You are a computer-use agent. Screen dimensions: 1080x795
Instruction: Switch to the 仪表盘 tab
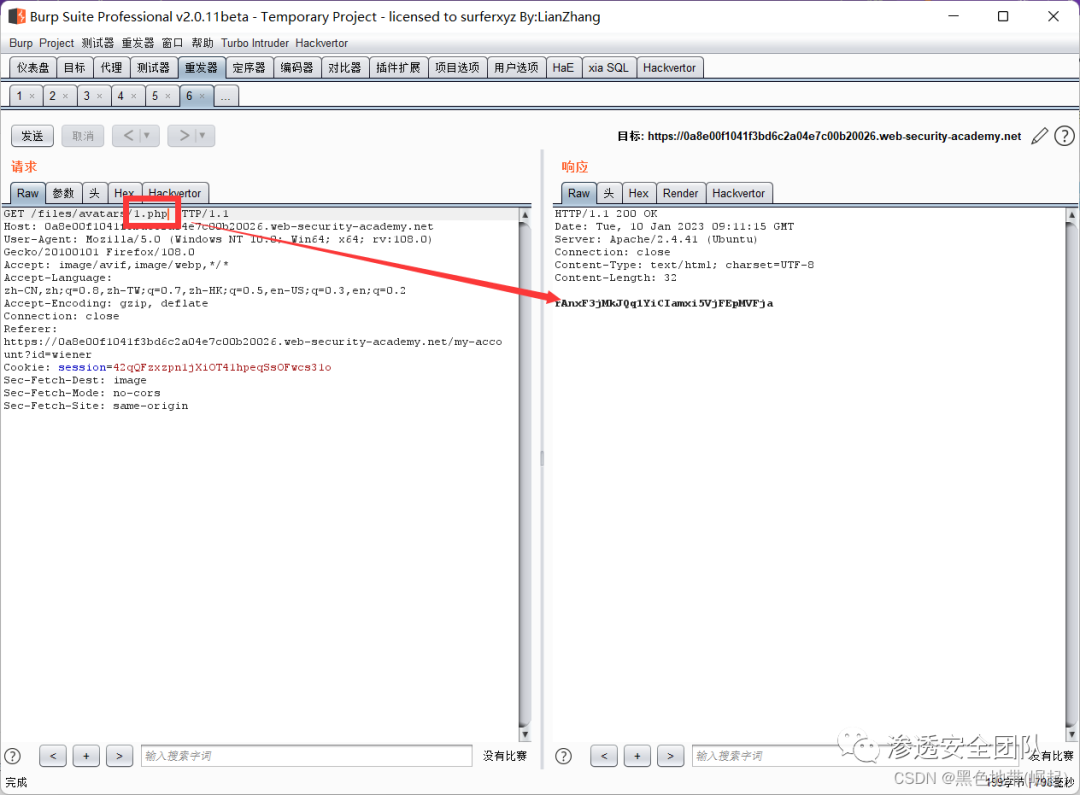[33, 68]
